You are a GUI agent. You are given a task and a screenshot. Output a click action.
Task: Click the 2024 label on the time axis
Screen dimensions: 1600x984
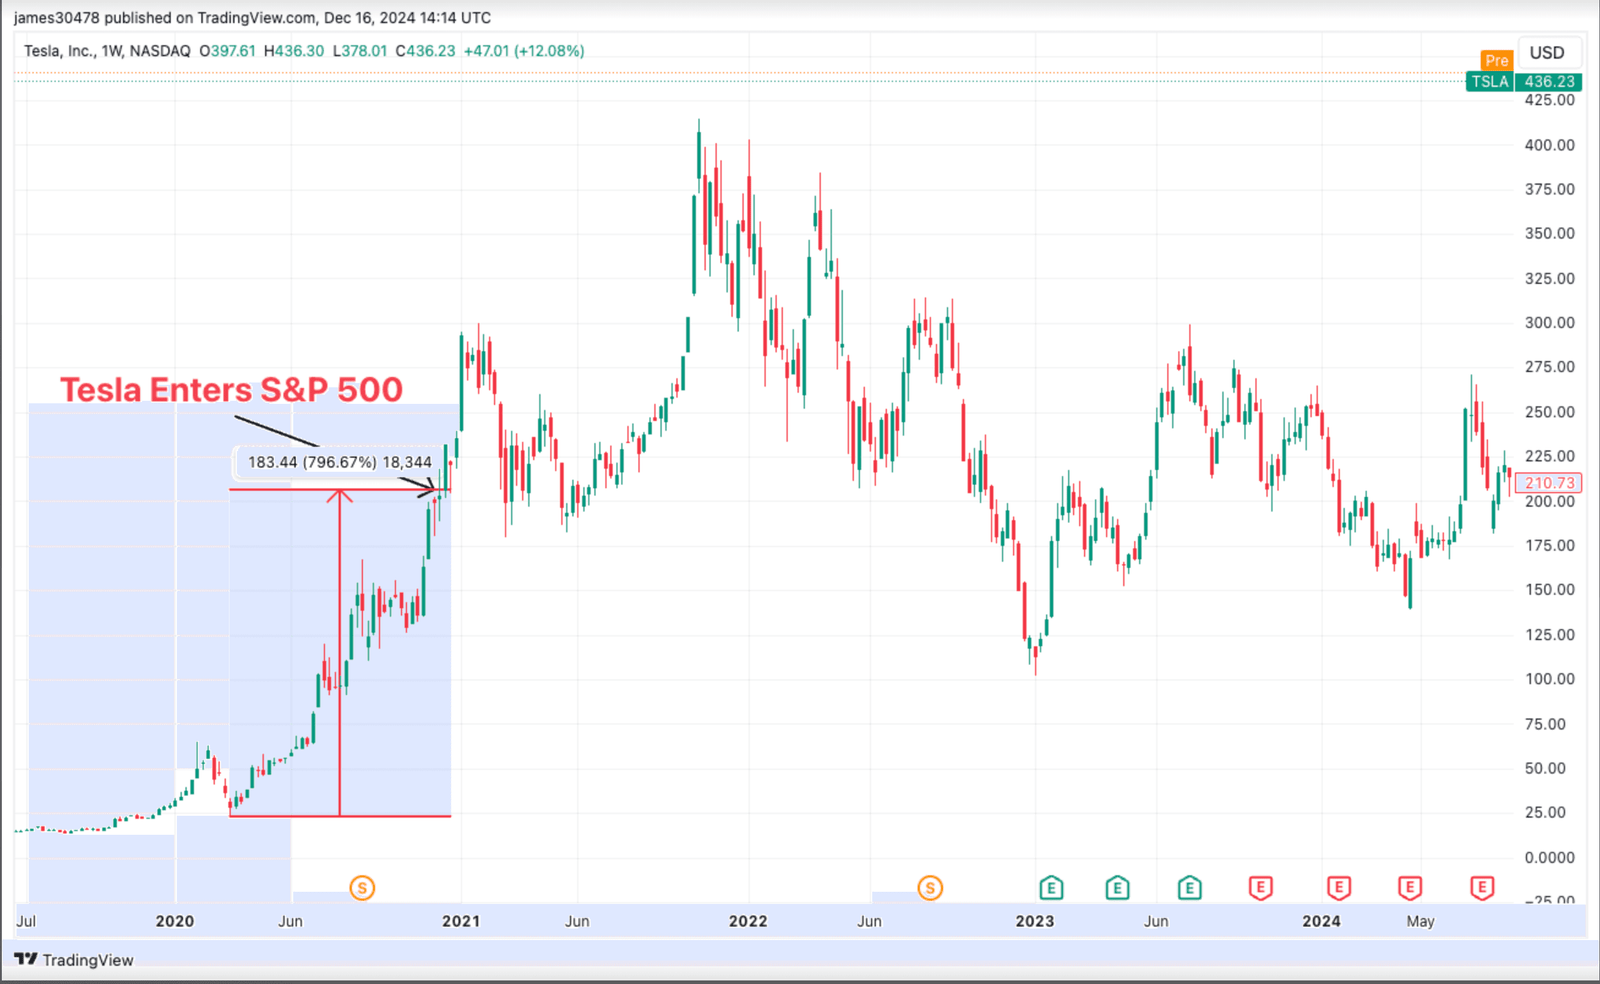pyautogui.click(x=1321, y=921)
